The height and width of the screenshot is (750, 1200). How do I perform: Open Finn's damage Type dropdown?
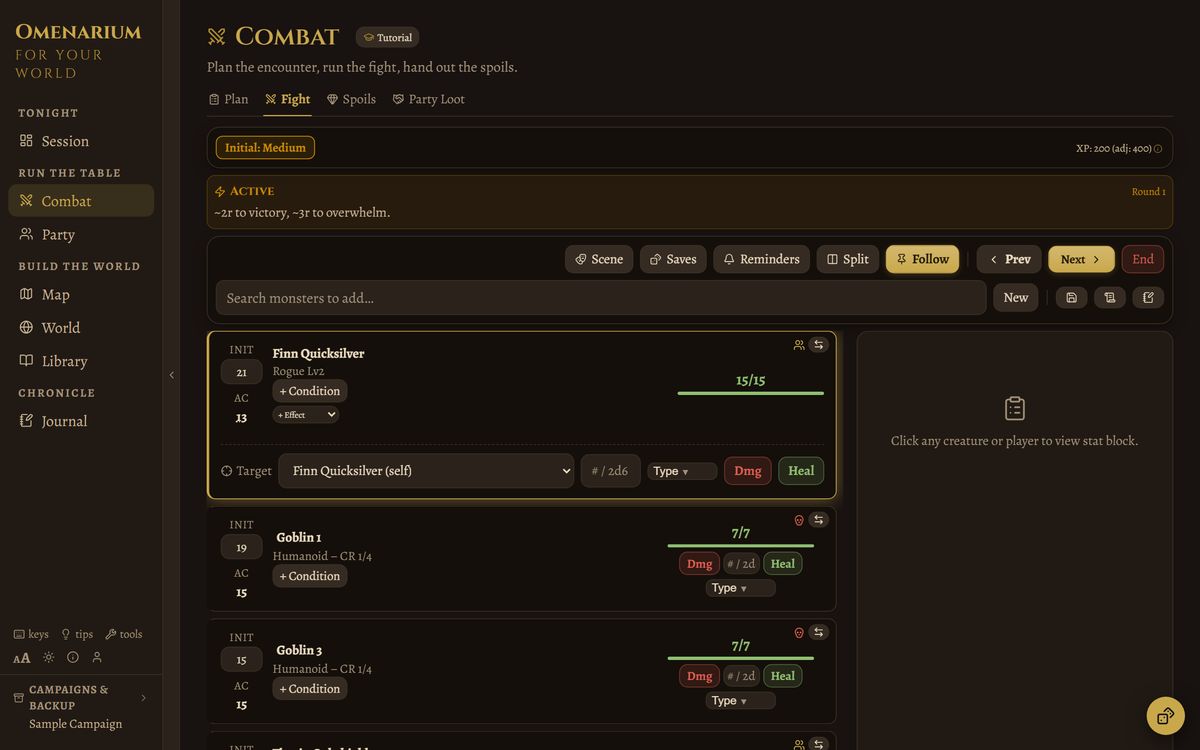(x=682, y=471)
